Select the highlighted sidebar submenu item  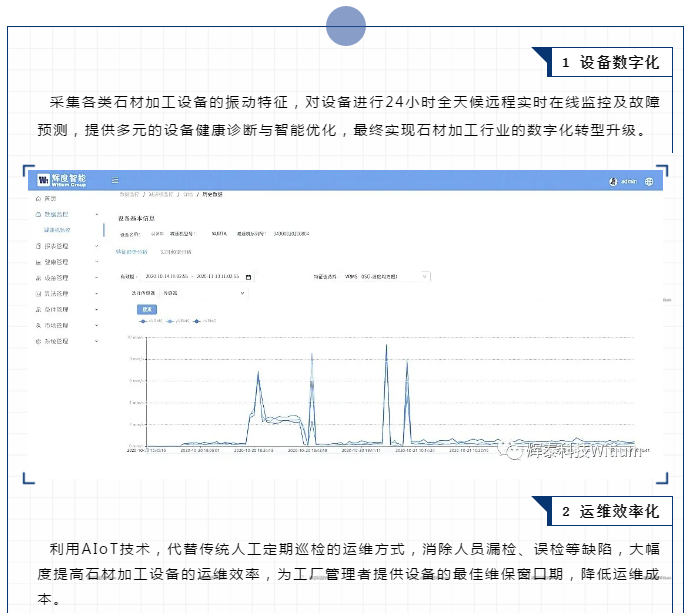click(57, 229)
